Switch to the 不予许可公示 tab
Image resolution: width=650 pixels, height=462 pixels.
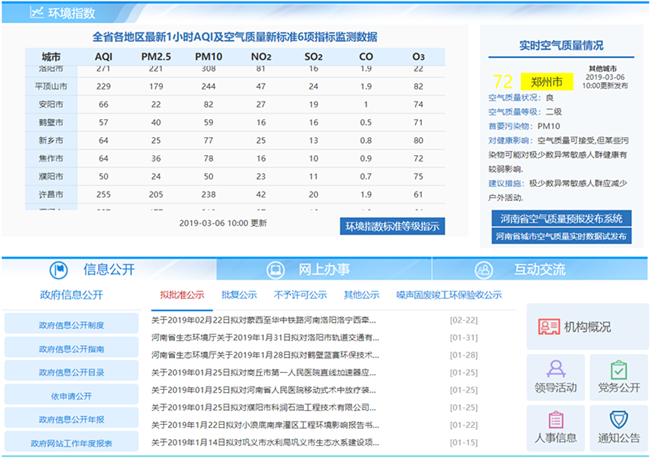pyautogui.click(x=299, y=295)
